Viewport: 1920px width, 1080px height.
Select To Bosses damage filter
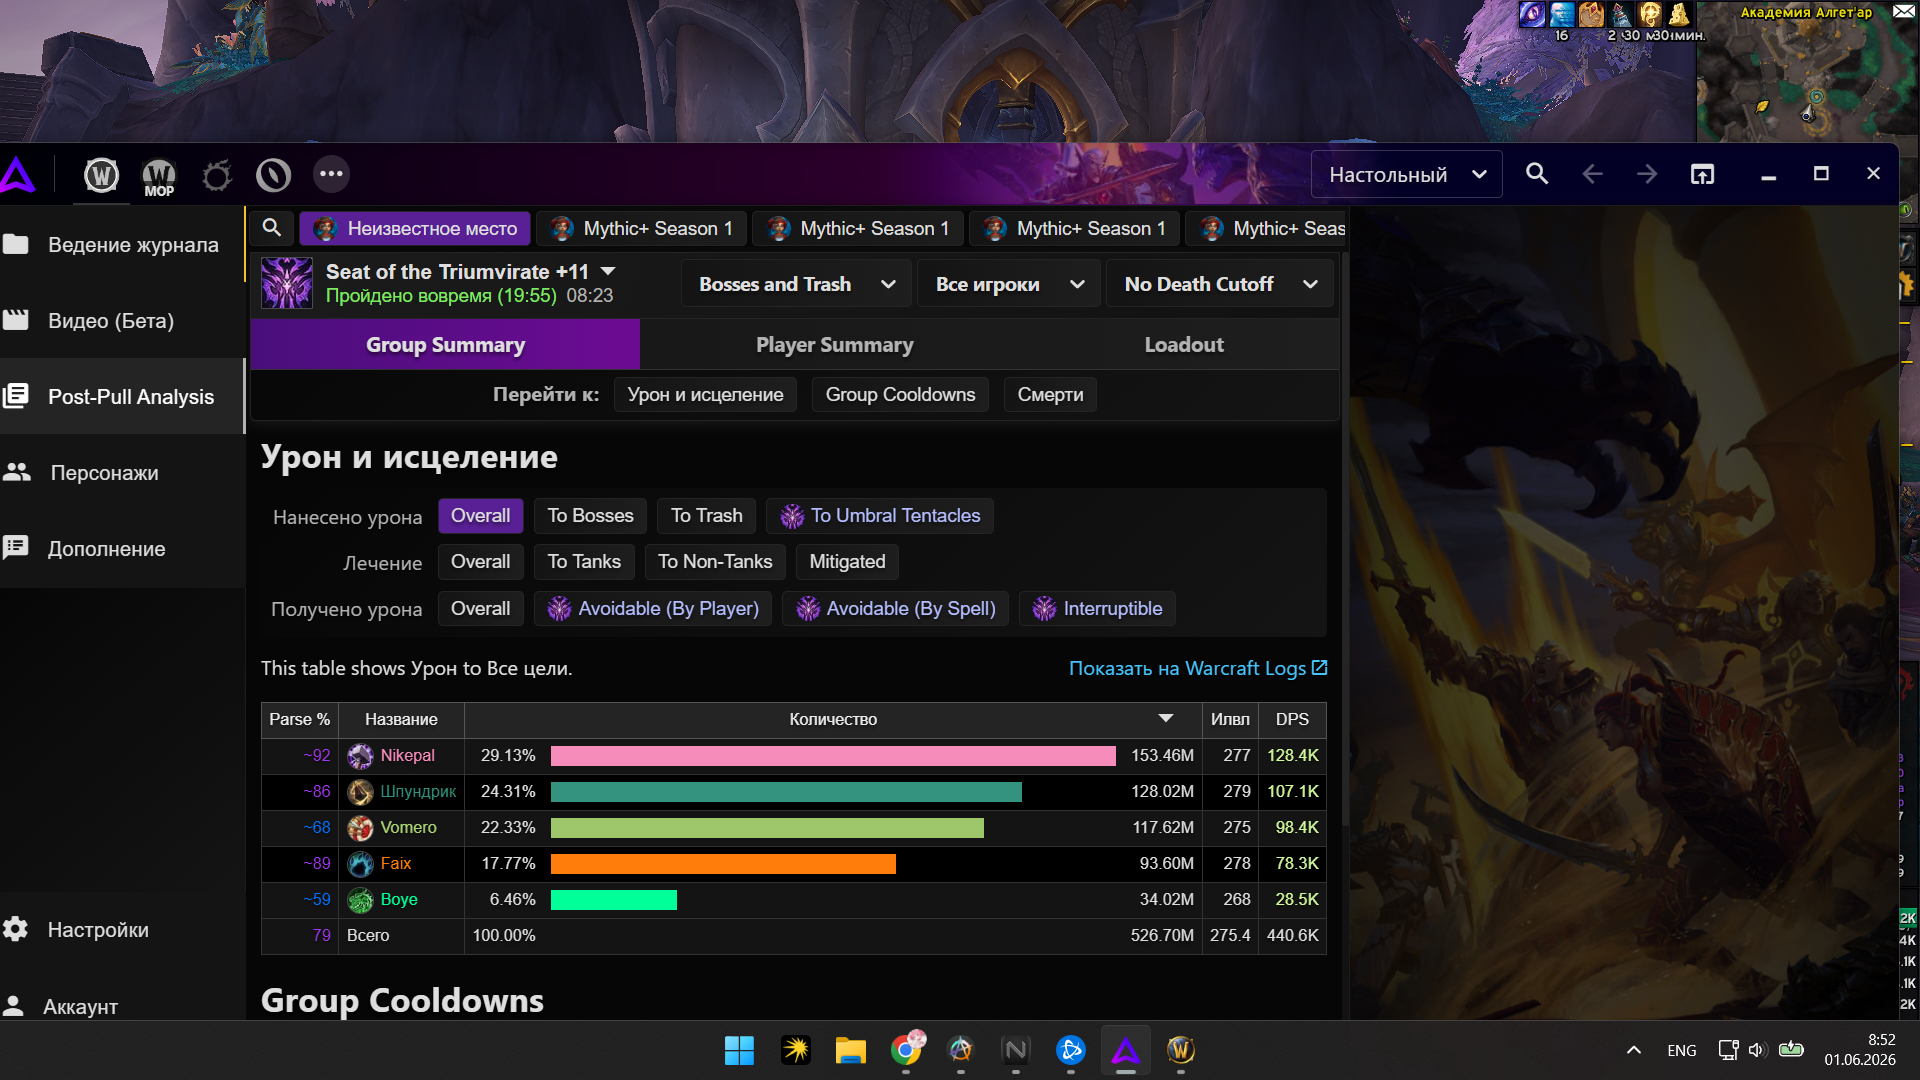pos(590,516)
